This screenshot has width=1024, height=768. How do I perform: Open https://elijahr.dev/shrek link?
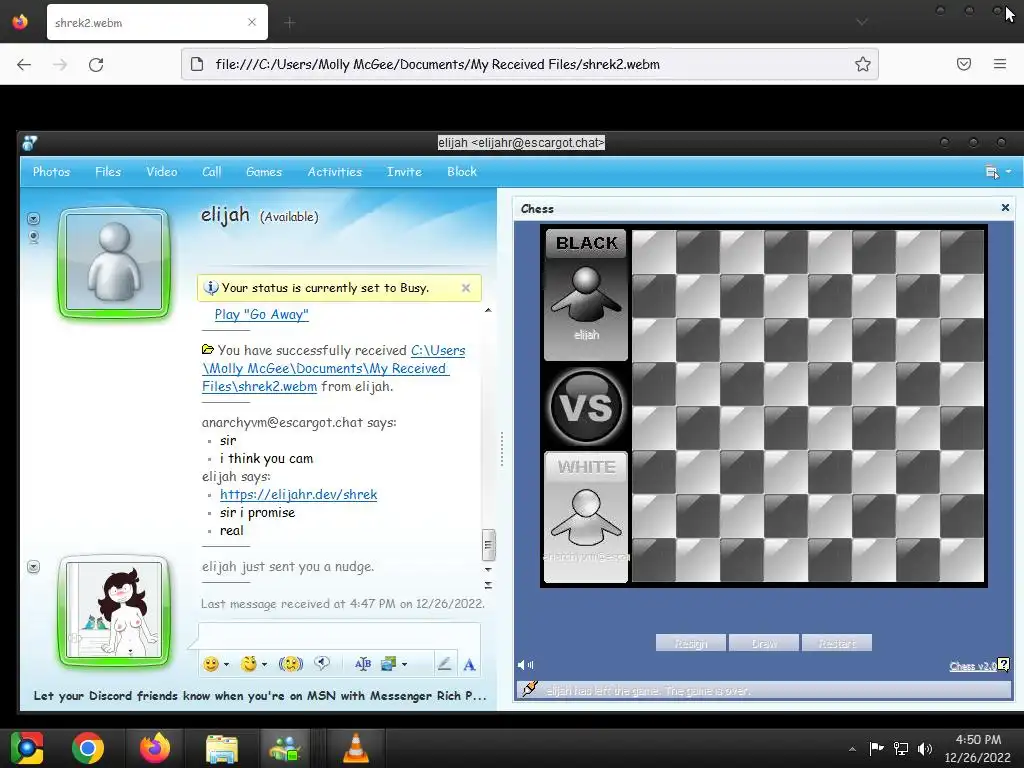pyautogui.click(x=298, y=494)
